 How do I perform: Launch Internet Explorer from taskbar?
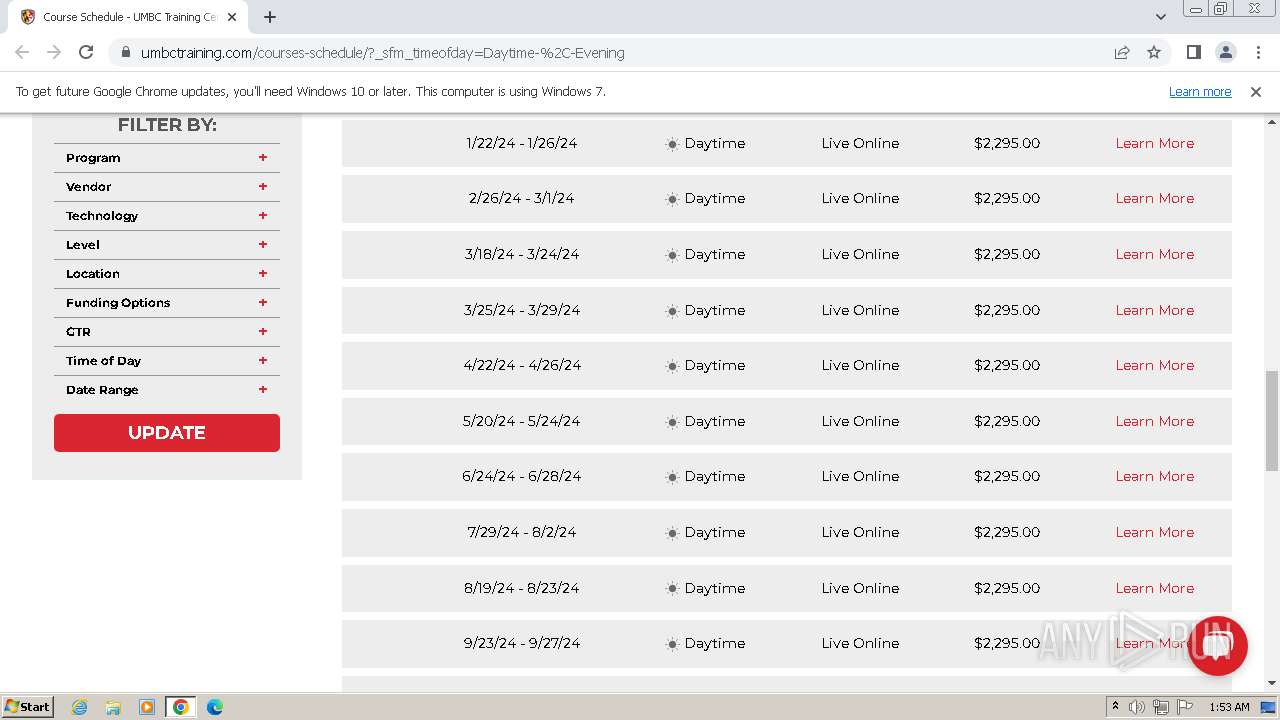80,707
